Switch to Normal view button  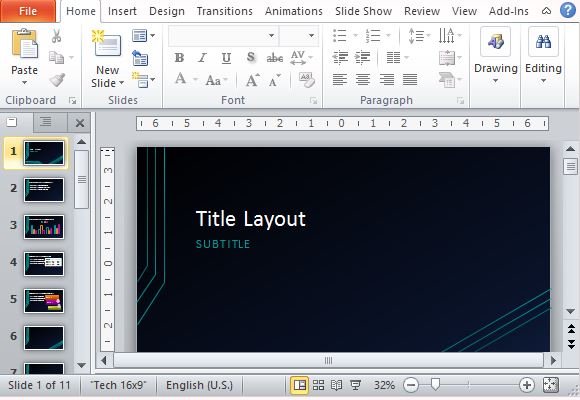pos(300,385)
